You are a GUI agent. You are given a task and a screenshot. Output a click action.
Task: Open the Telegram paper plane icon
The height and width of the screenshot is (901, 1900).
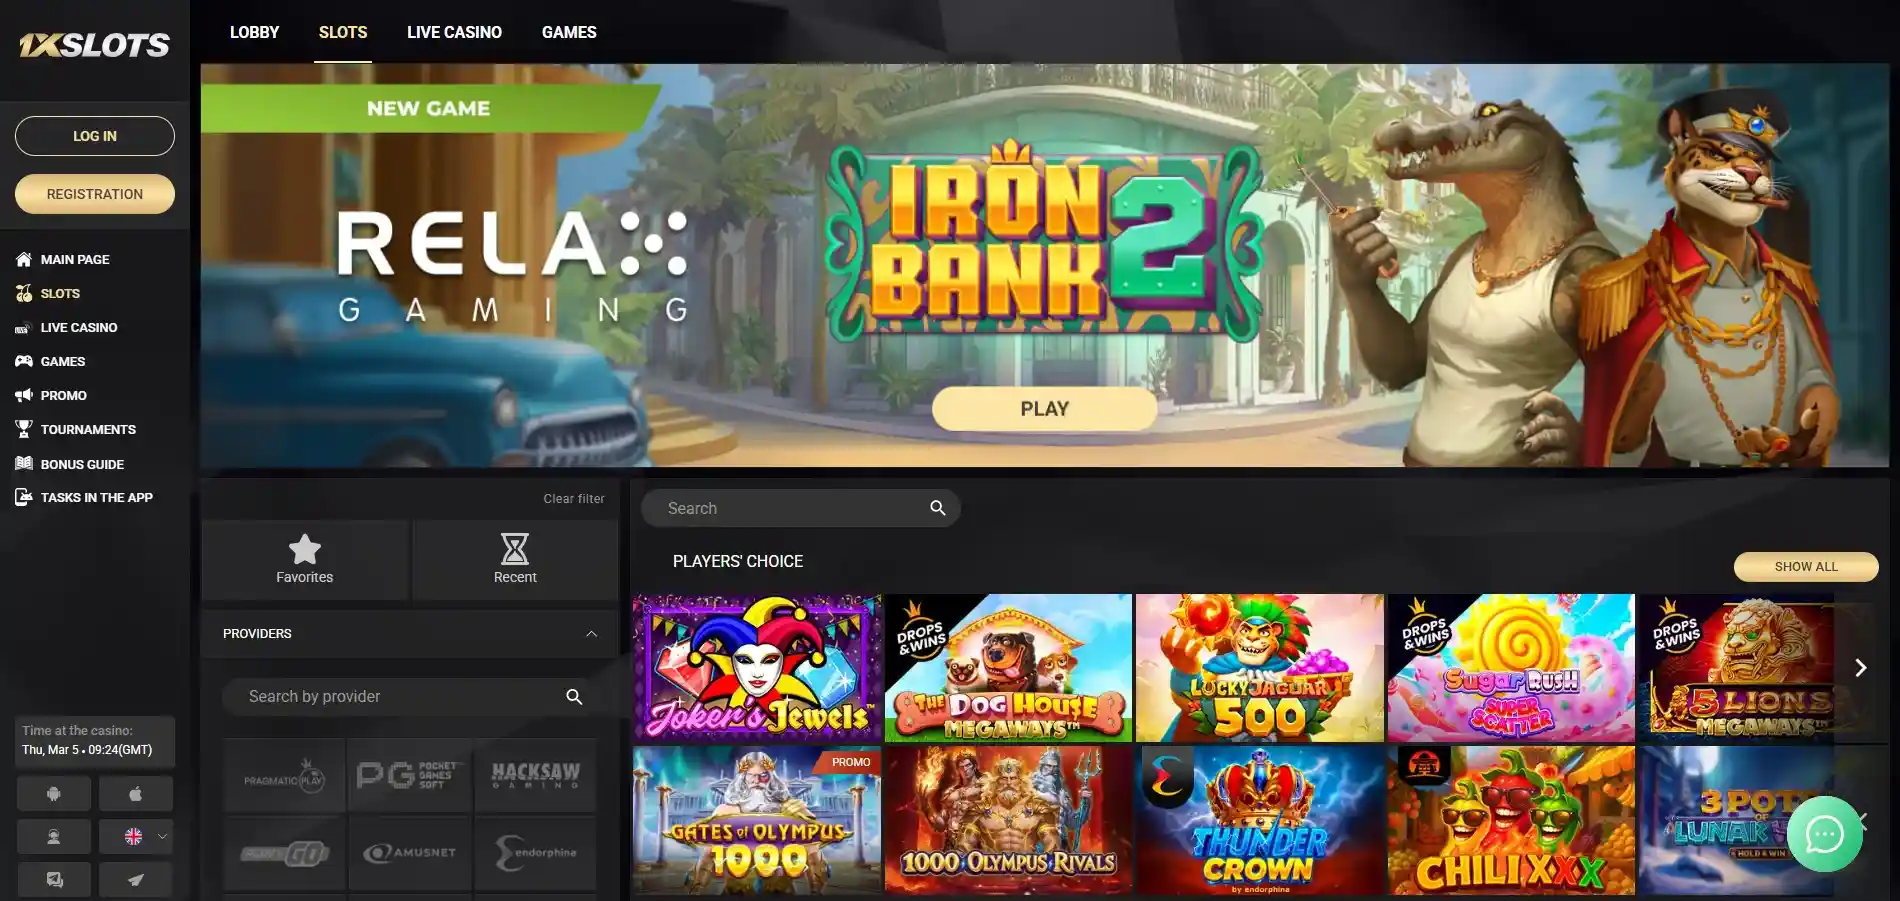click(136, 880)
